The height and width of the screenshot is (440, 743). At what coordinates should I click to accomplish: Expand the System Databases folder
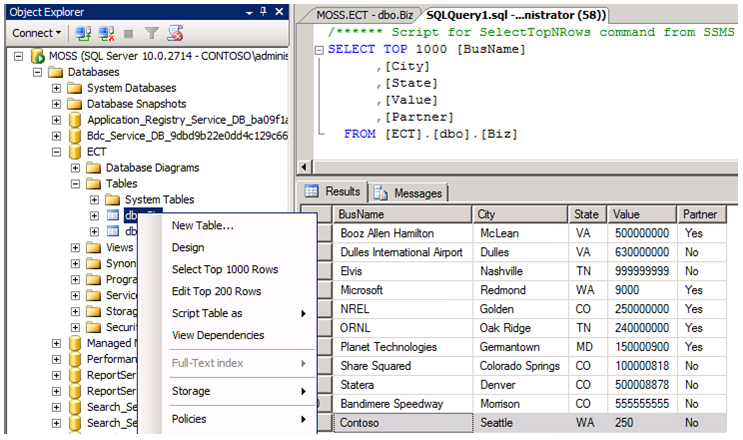(x=57, y=88)
